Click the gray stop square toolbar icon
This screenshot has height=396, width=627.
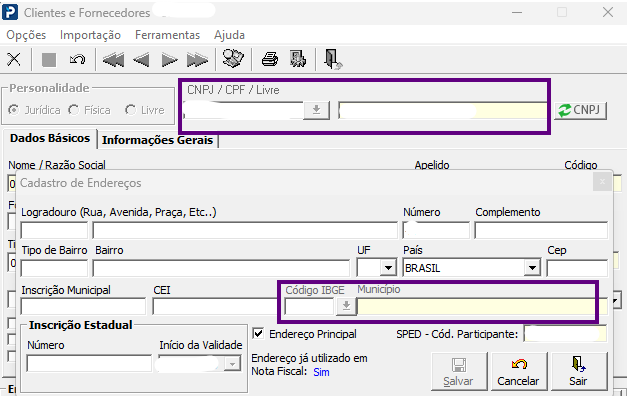[49, 60]
